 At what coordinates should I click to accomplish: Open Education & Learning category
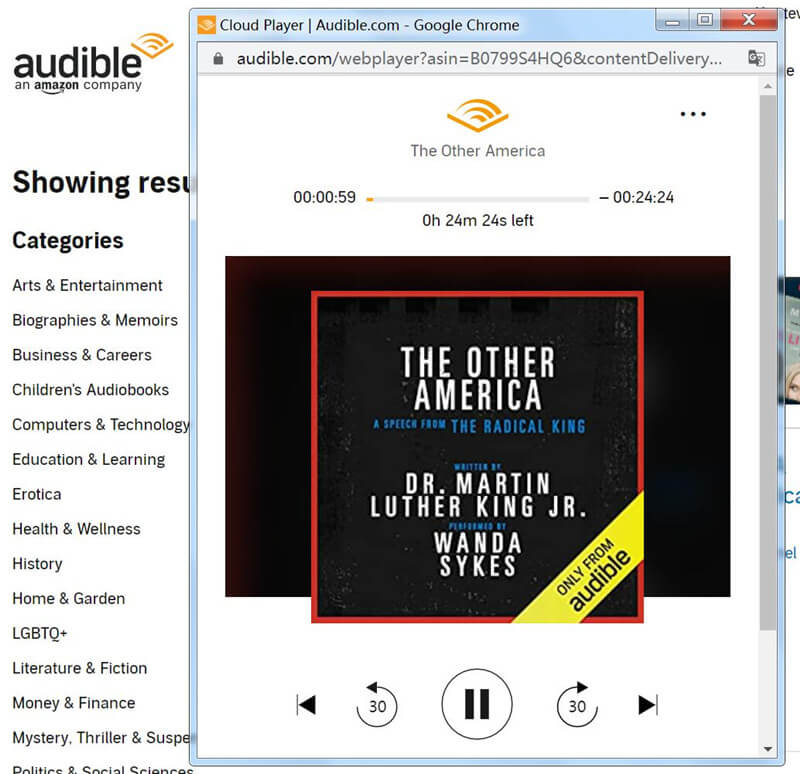click(x=89, y=459)
